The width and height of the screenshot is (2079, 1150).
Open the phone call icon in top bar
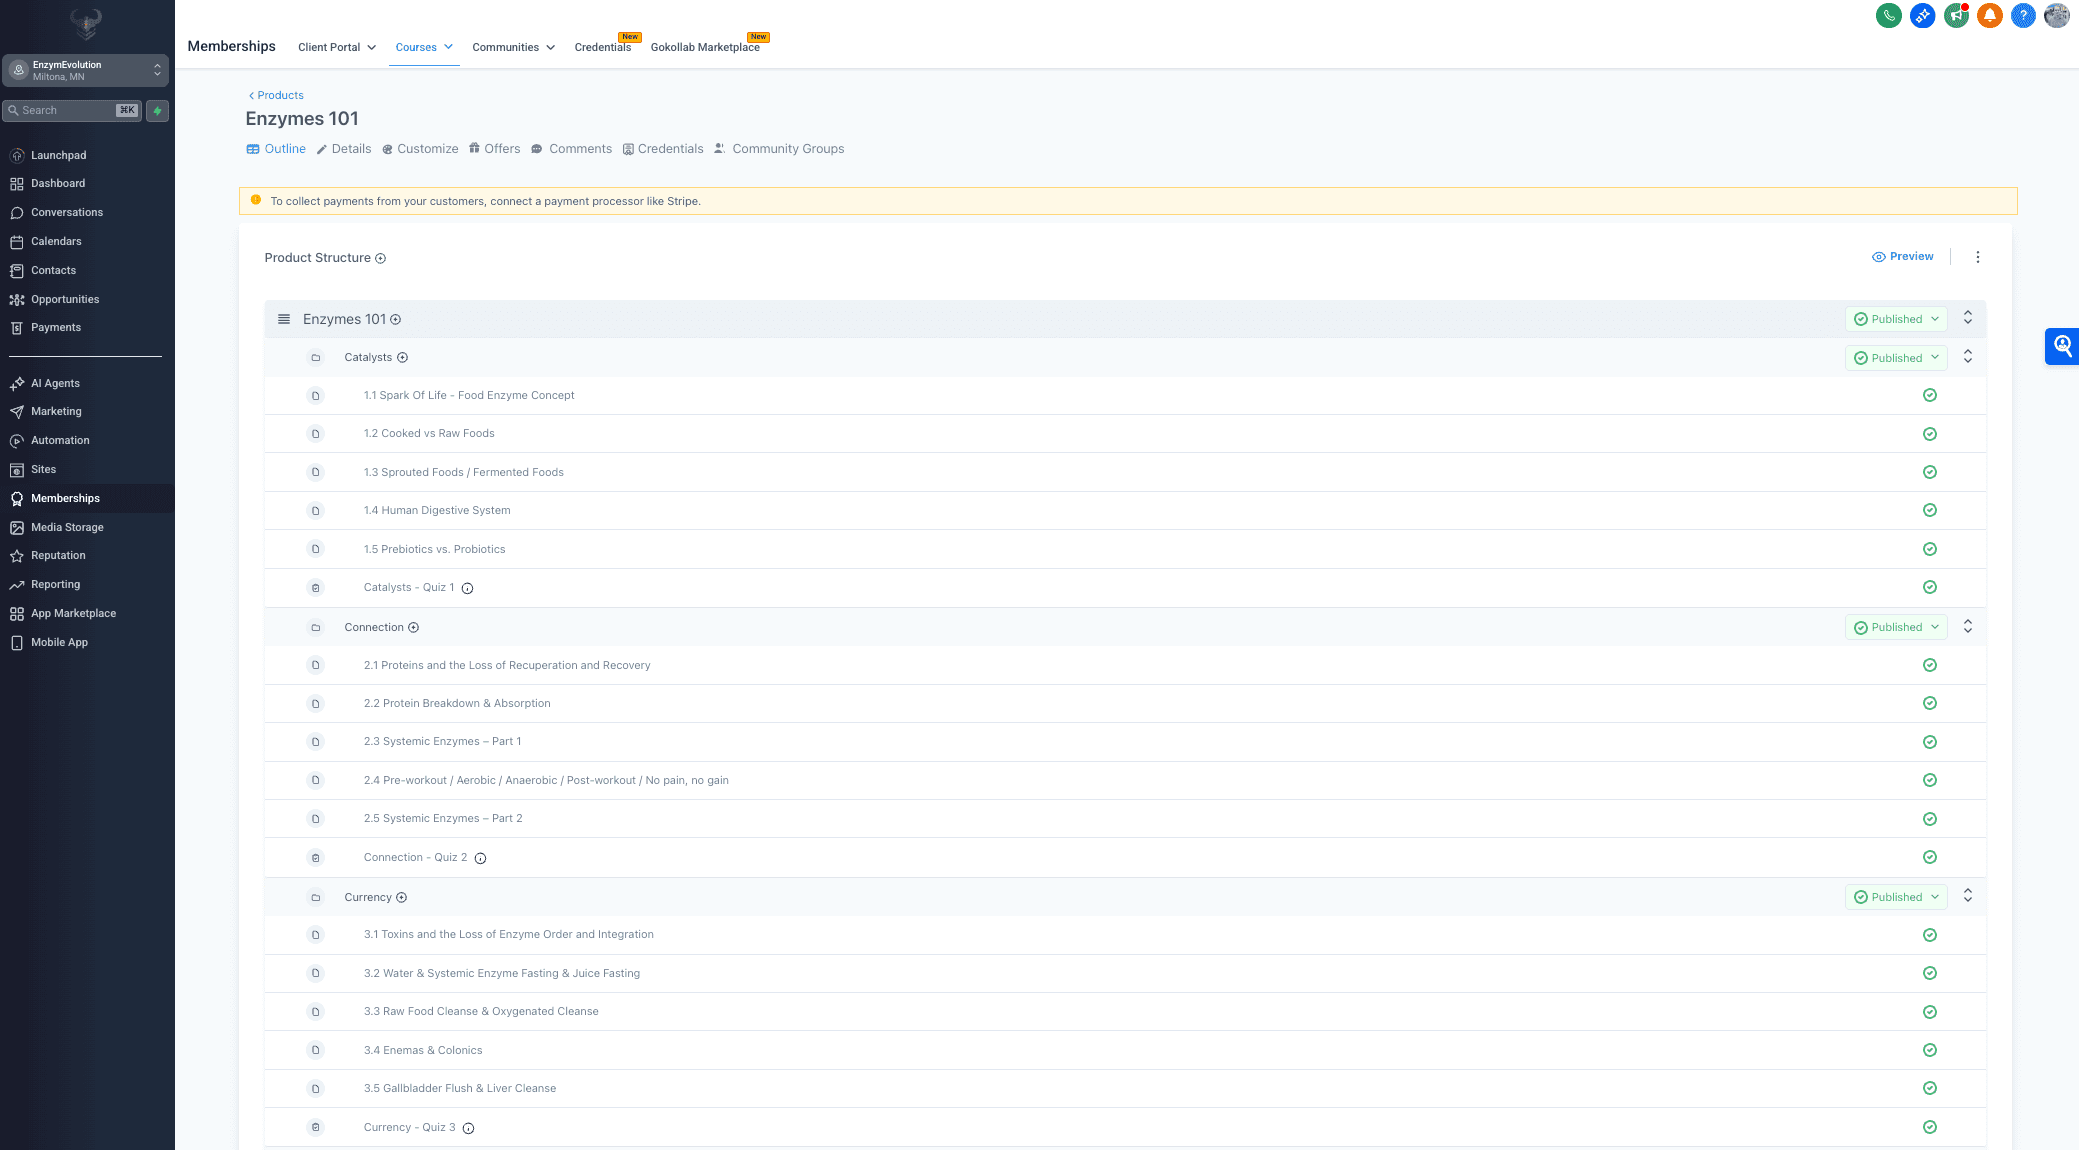pos(1888,15)
